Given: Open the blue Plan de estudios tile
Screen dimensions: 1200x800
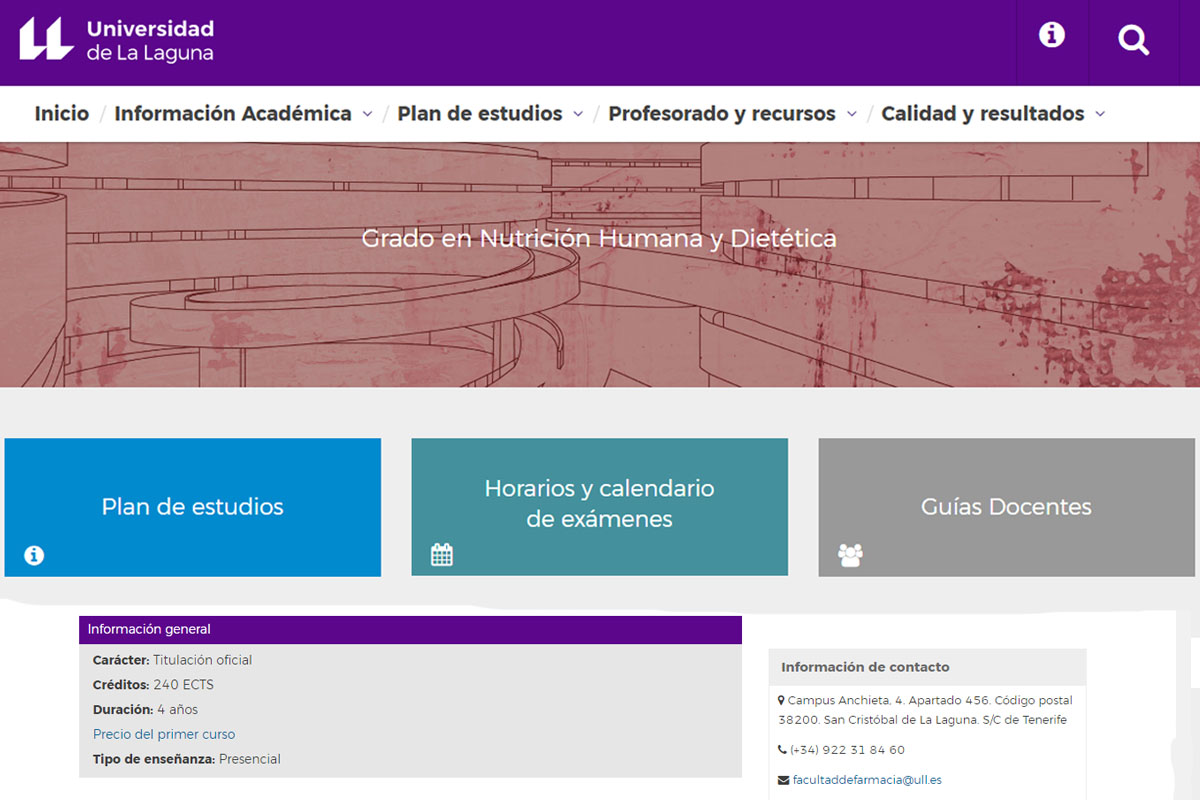Looking at the screenshot, I should point(193,506).
